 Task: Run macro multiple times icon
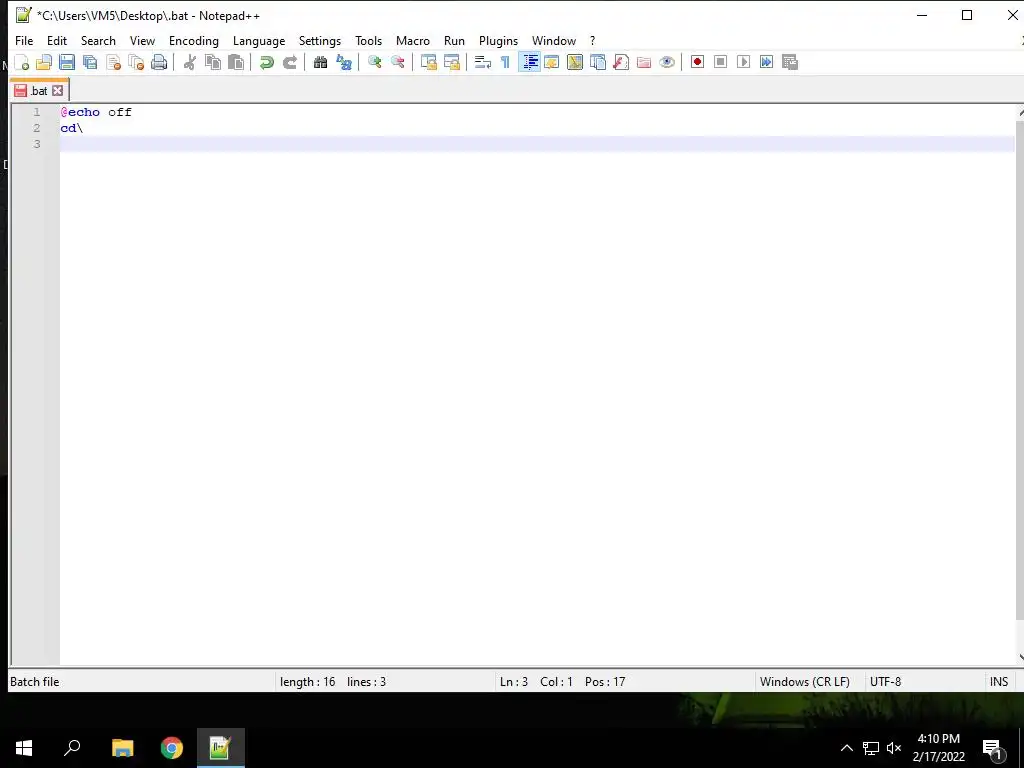[x=766, y=62]
